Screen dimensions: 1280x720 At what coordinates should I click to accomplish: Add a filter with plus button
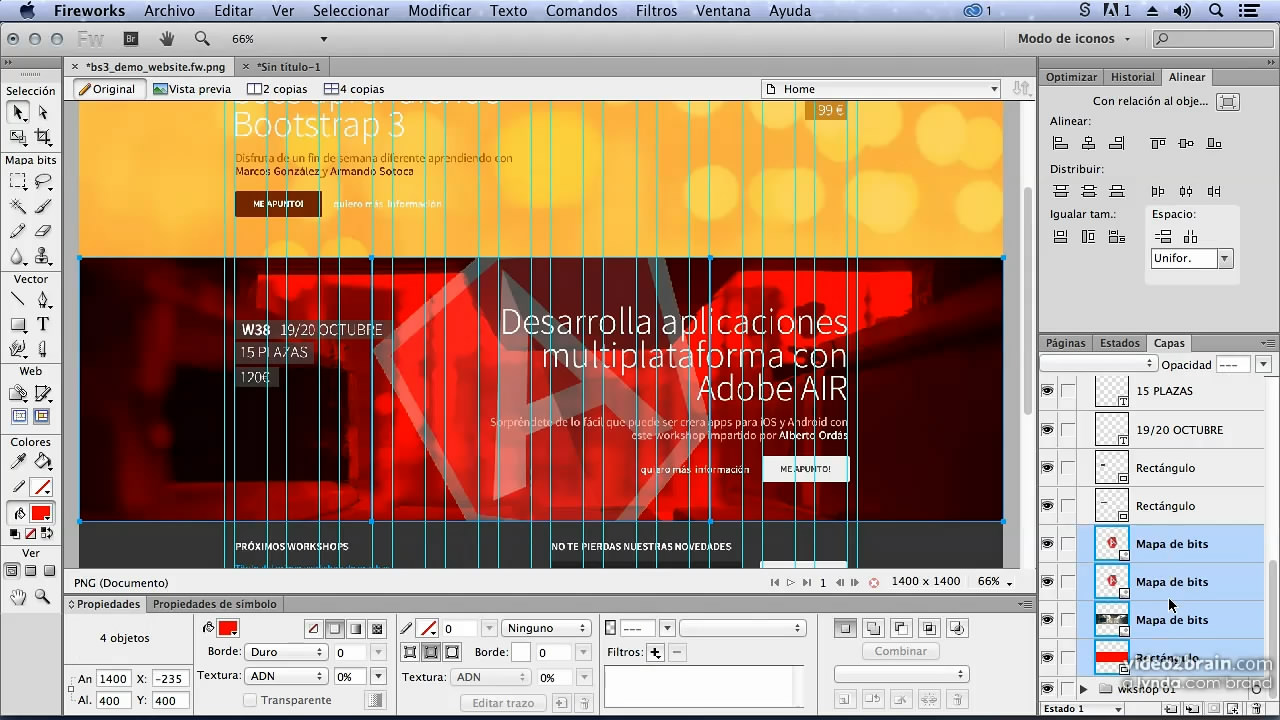[x=655, y=653]
